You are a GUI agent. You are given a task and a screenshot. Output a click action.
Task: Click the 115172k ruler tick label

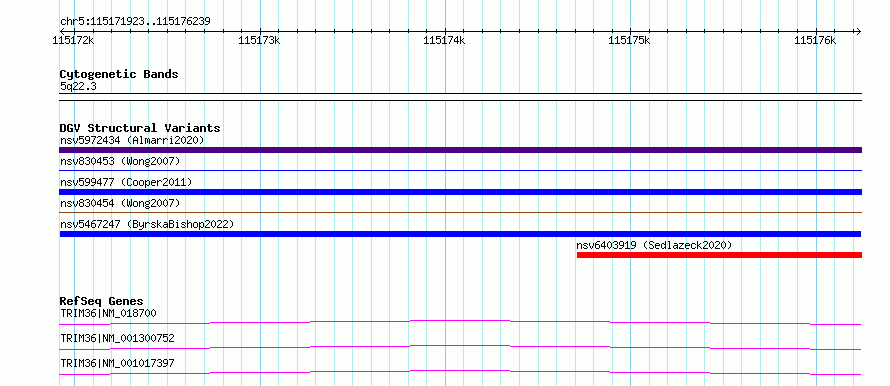(73, 40)
